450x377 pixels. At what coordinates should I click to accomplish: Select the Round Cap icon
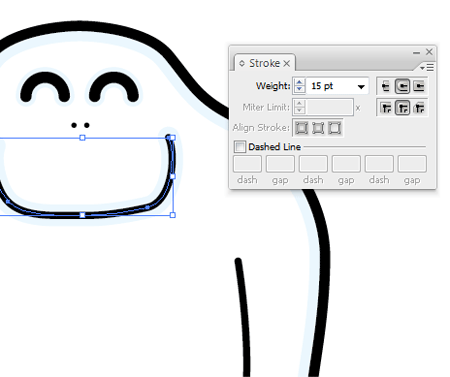tap(402, 87)
